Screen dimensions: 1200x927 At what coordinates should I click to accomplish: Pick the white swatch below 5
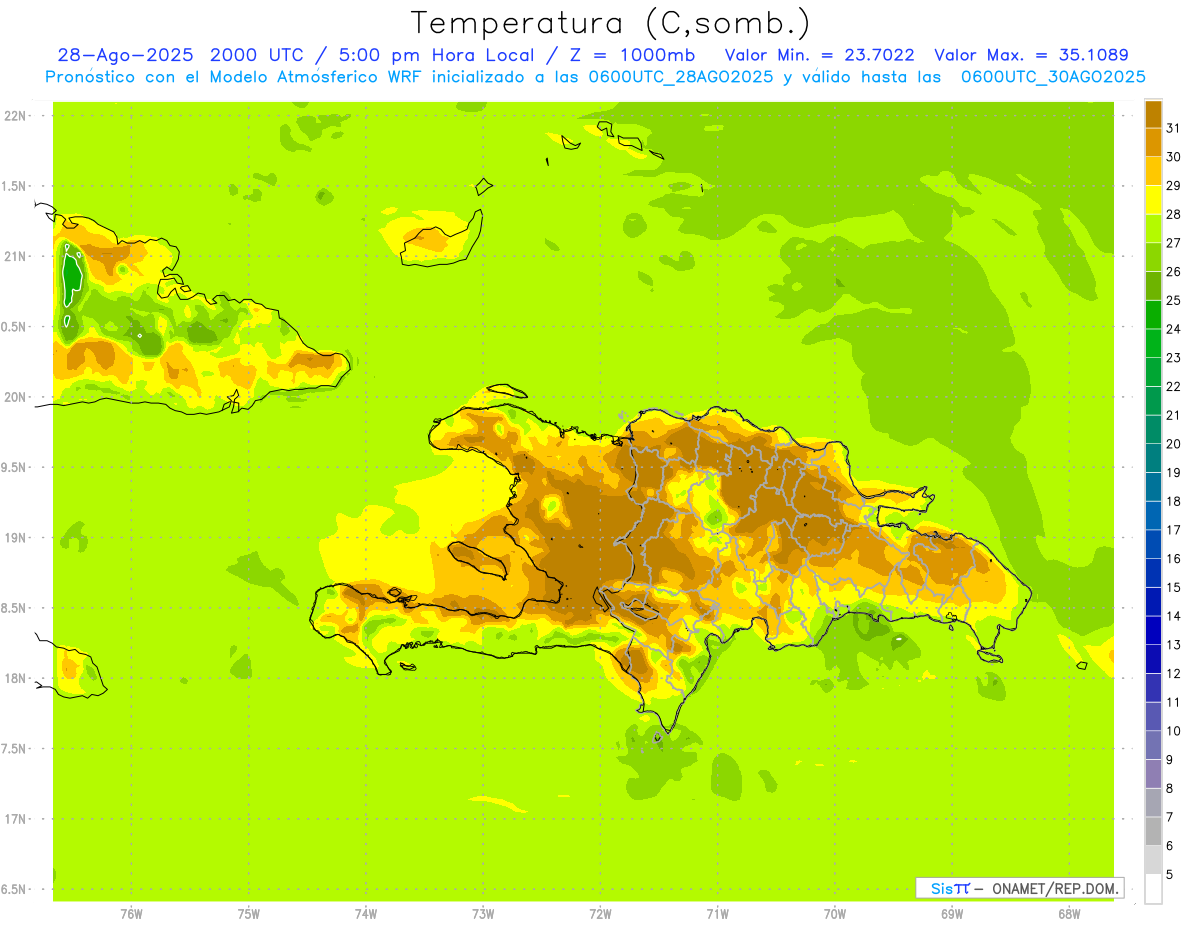pos(1153,889)
